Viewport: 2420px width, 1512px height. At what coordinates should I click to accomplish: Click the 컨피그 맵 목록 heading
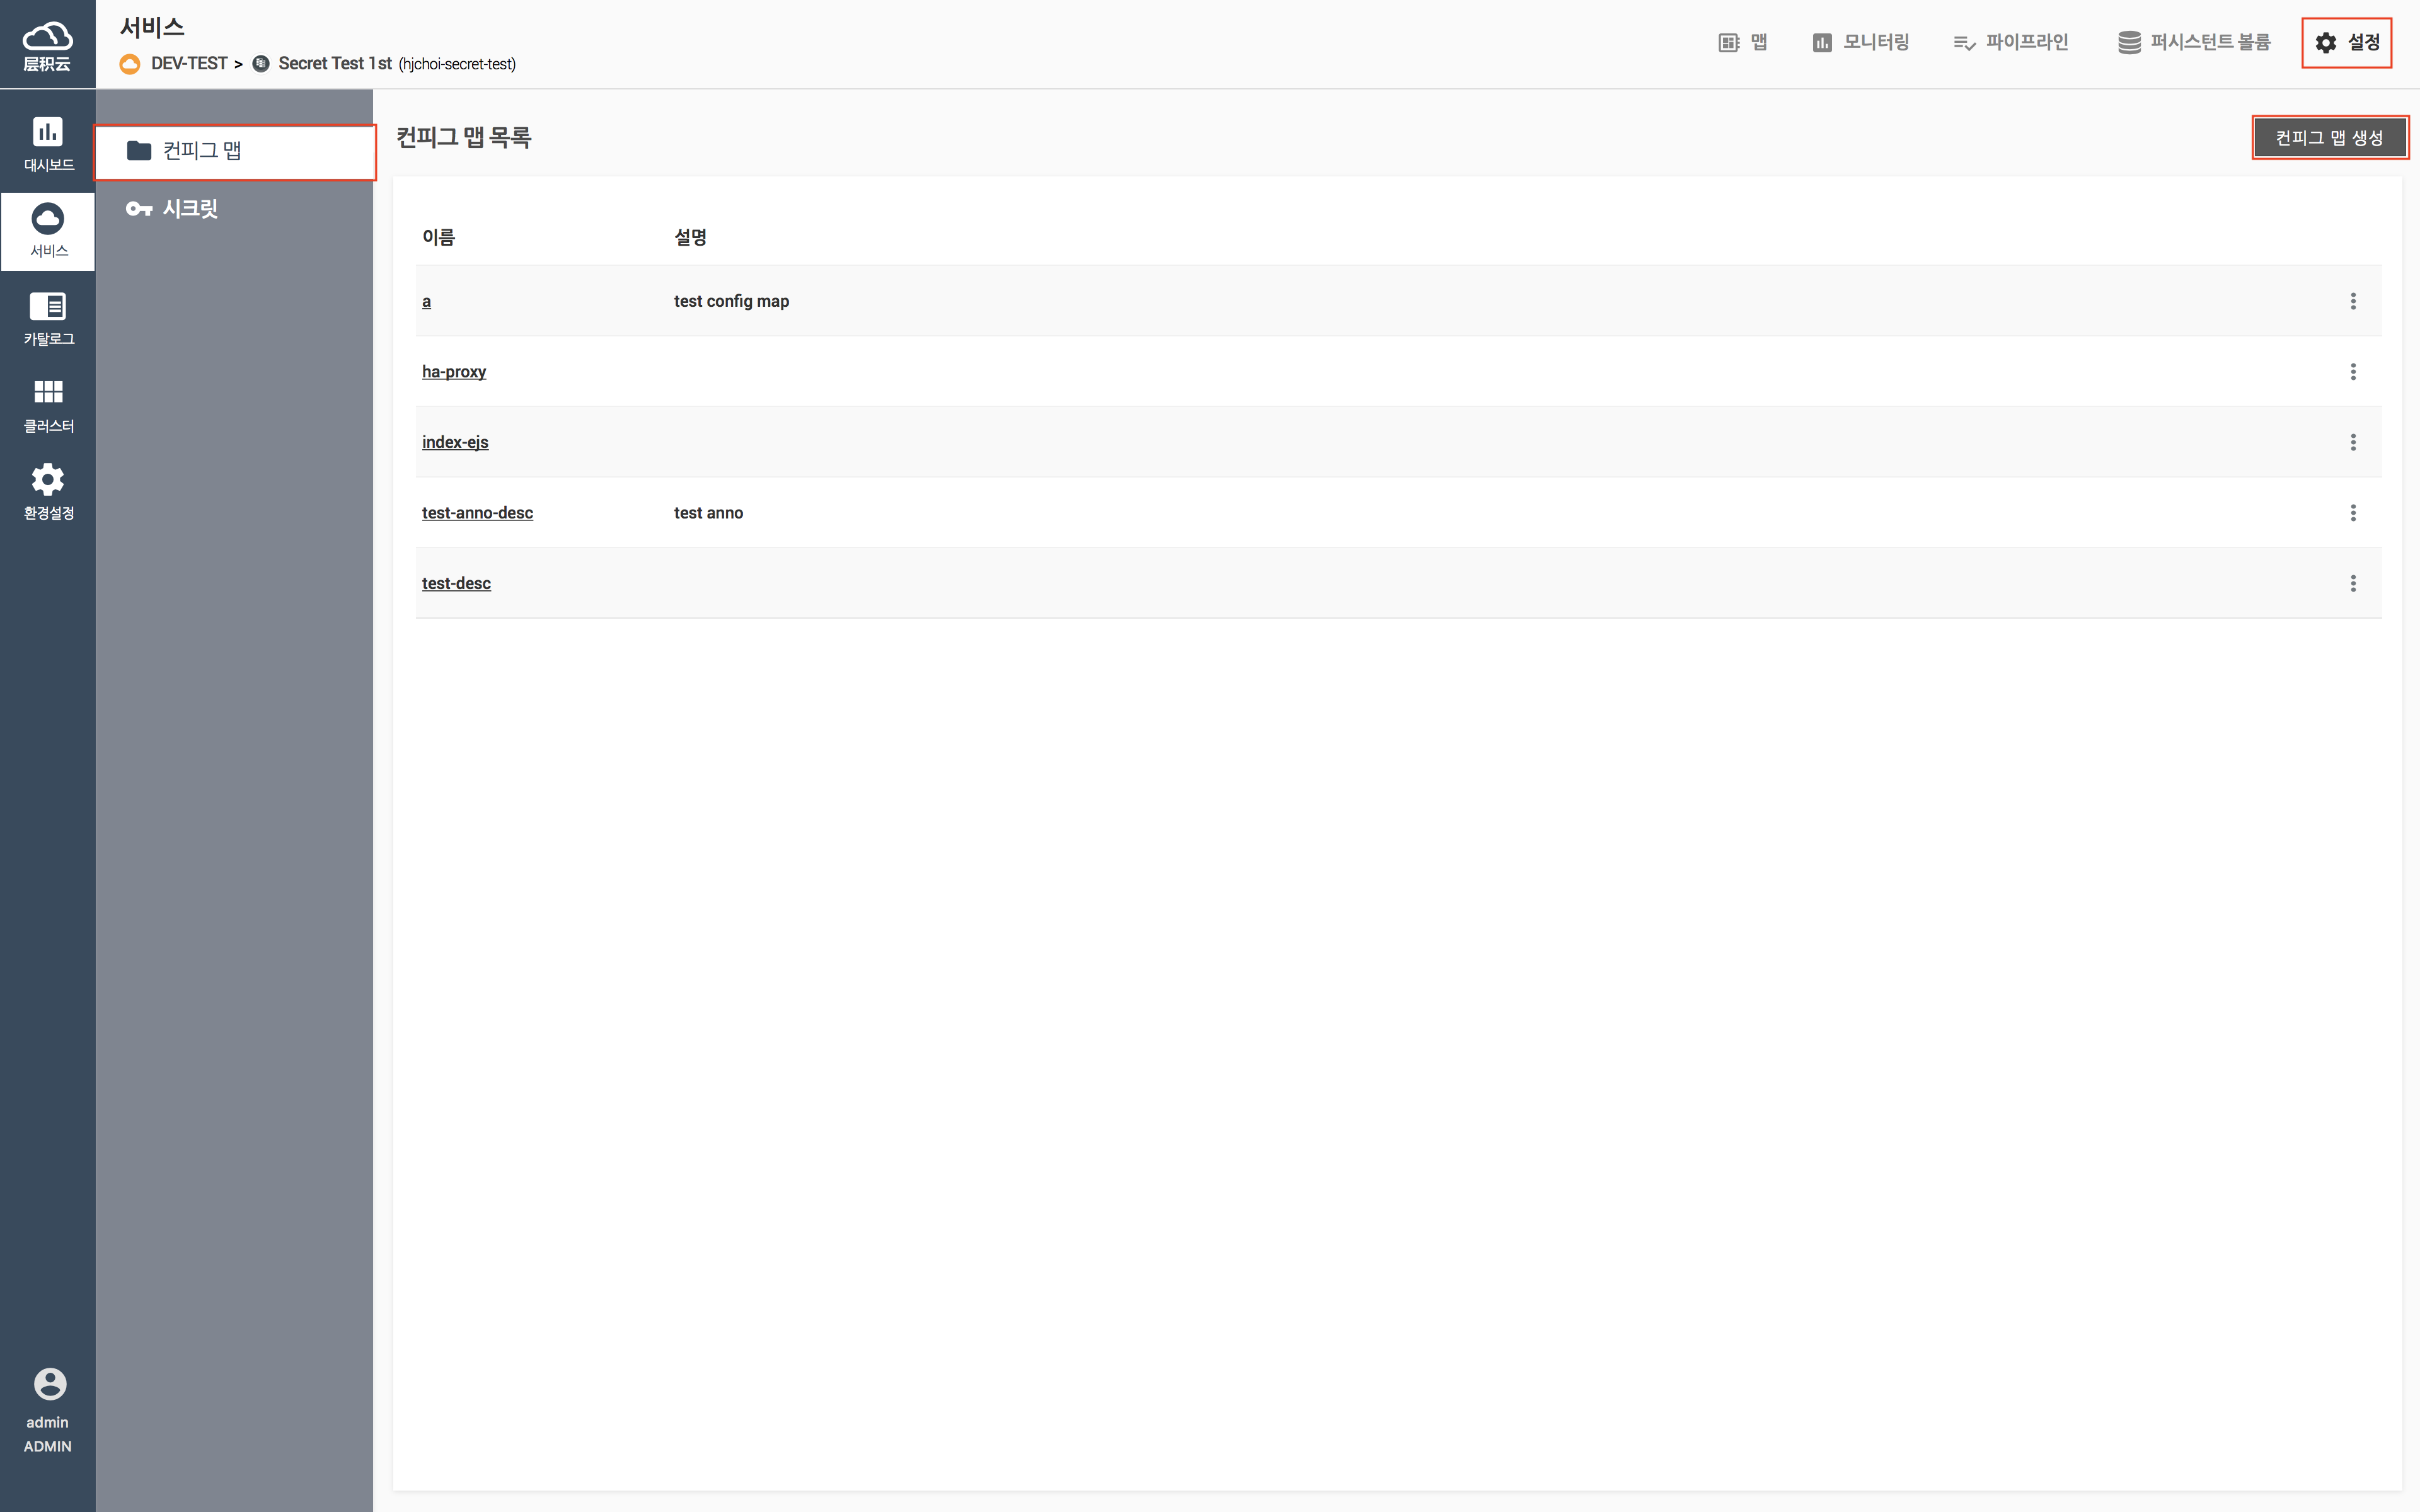click(464, 137)
